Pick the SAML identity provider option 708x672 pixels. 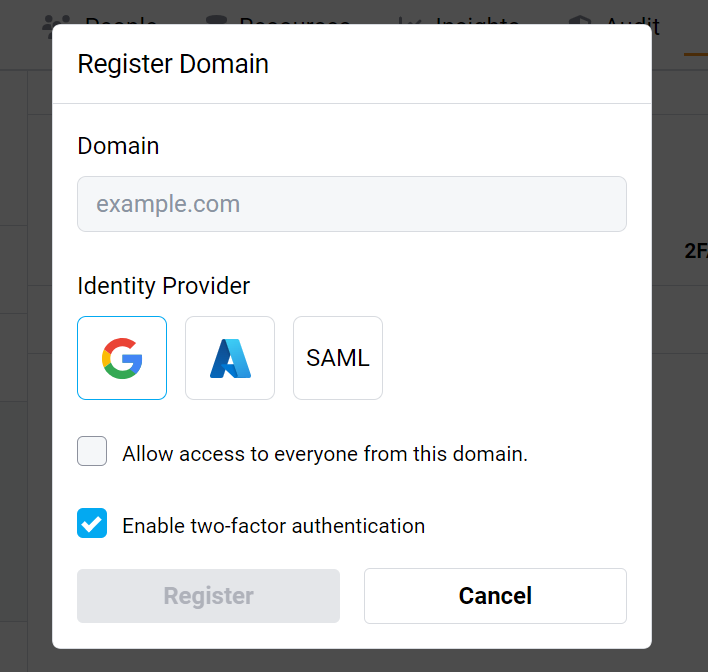(338, 358)
